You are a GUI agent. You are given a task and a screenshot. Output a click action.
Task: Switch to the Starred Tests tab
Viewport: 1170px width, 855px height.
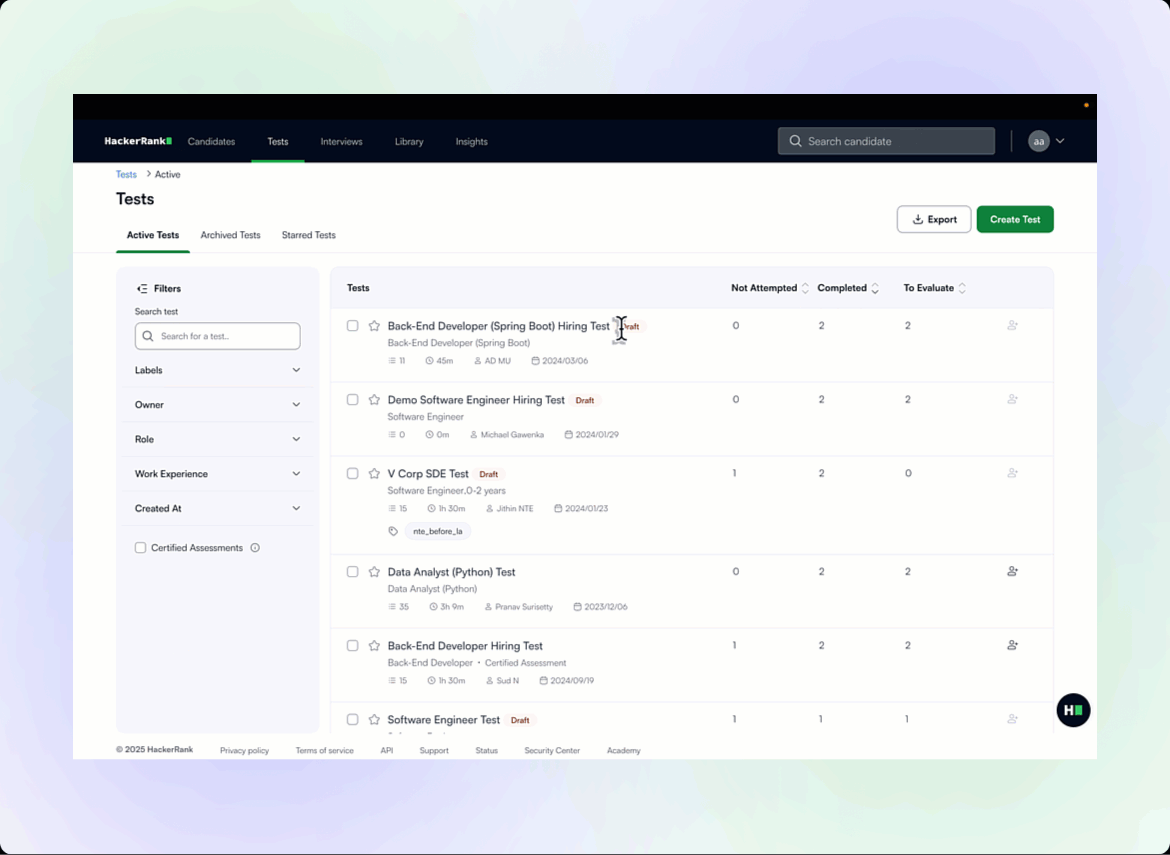(x=308, y=235)
